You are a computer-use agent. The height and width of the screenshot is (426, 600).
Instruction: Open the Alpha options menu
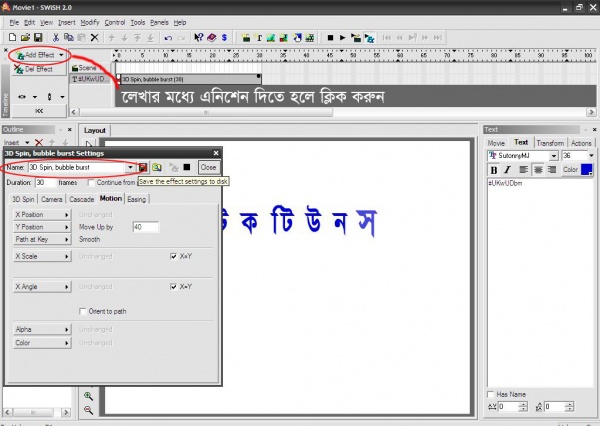[x=42, y=329]
